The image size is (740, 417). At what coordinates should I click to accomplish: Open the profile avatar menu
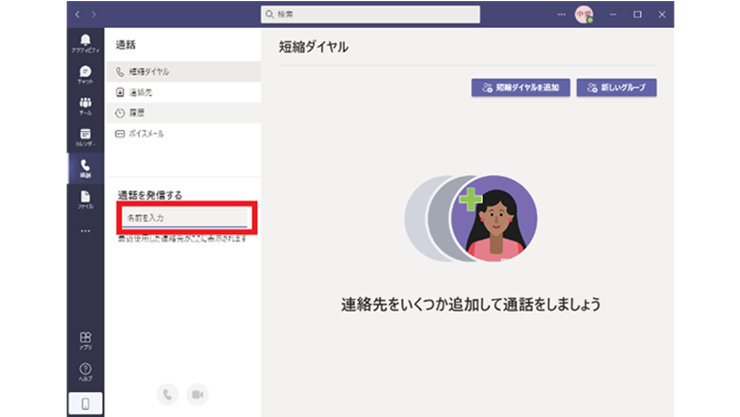(x=583, y=15)
